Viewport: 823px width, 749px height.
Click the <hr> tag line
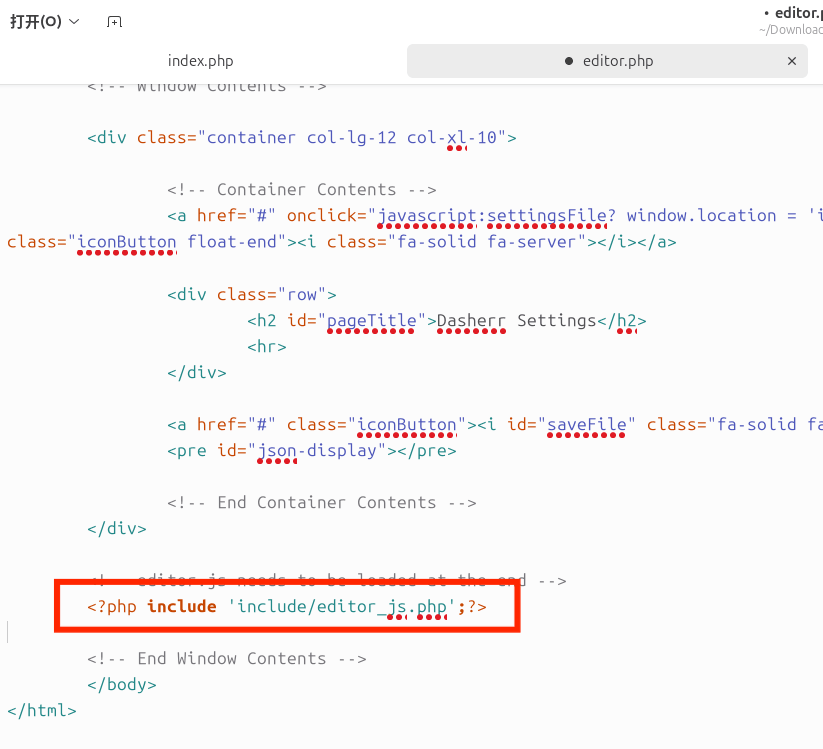267,347
